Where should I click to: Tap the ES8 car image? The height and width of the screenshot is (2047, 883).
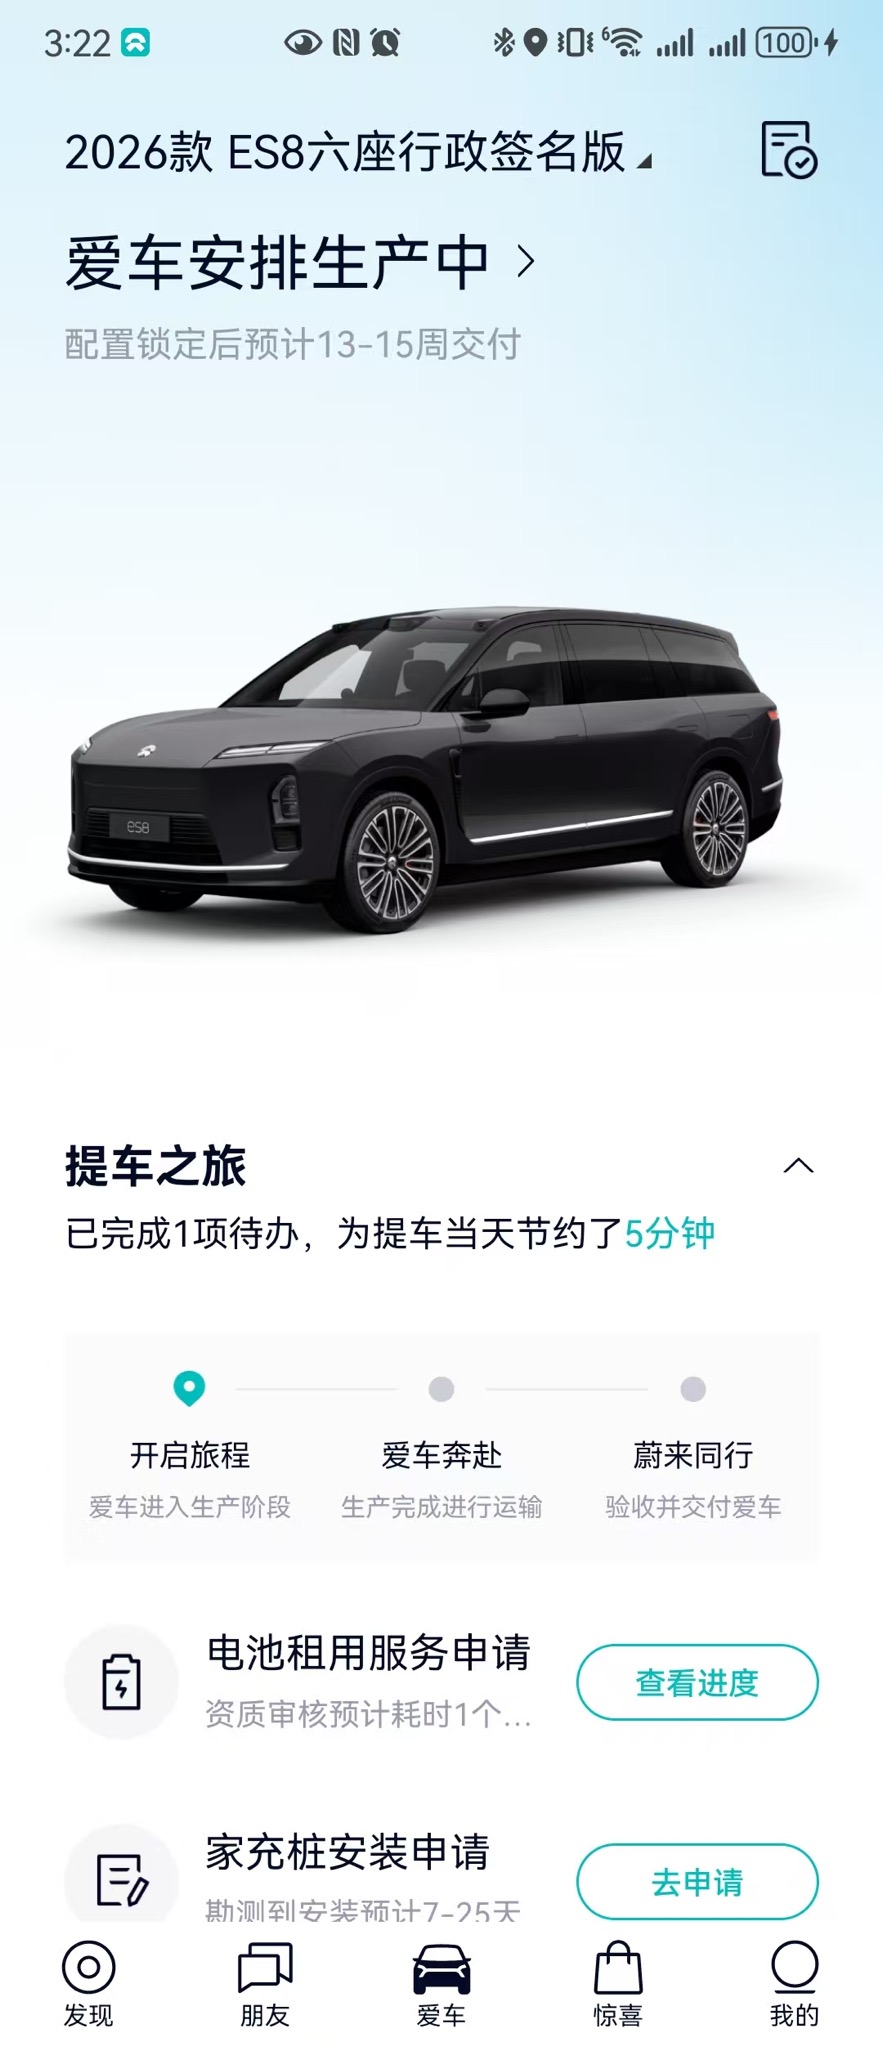coord(425,770)
